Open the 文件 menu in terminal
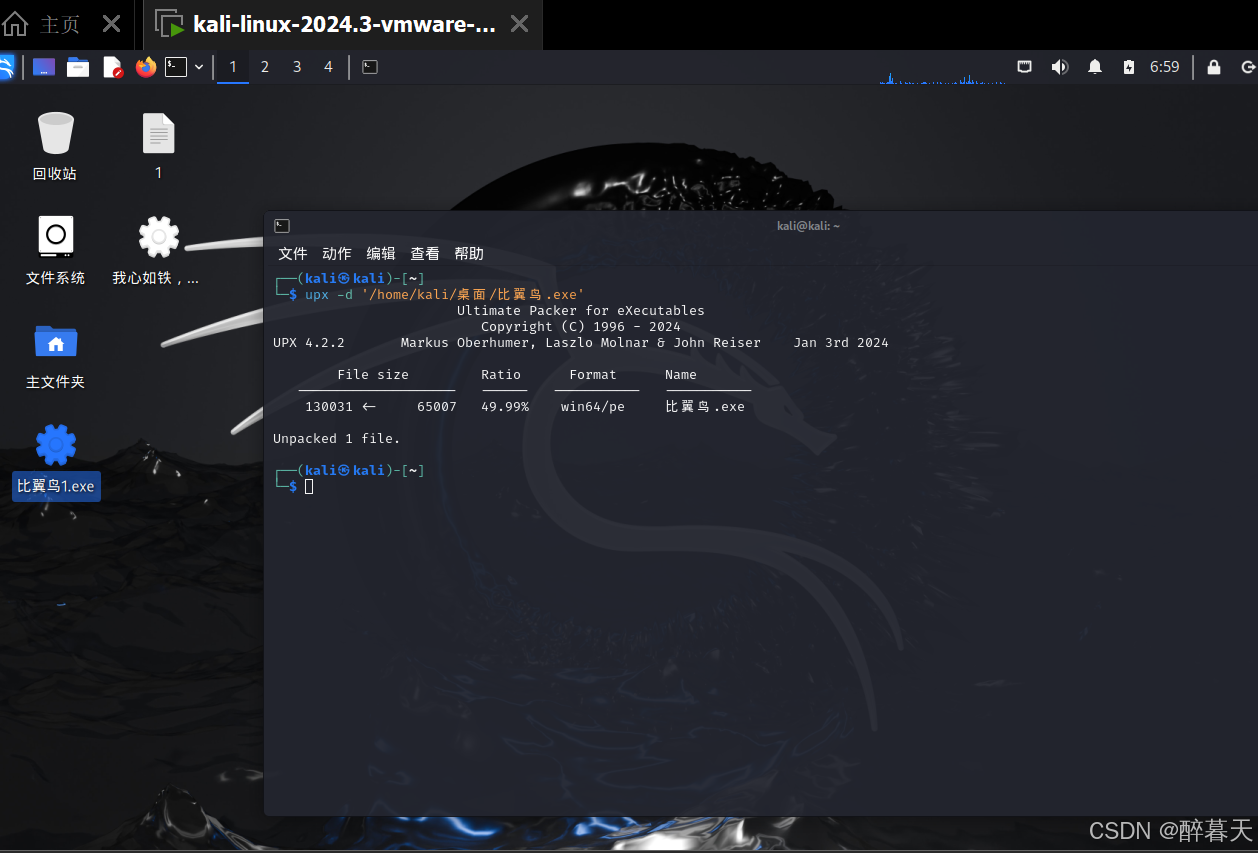The height and width of the screenshot is (853, 1258). [x=293, y=253]
